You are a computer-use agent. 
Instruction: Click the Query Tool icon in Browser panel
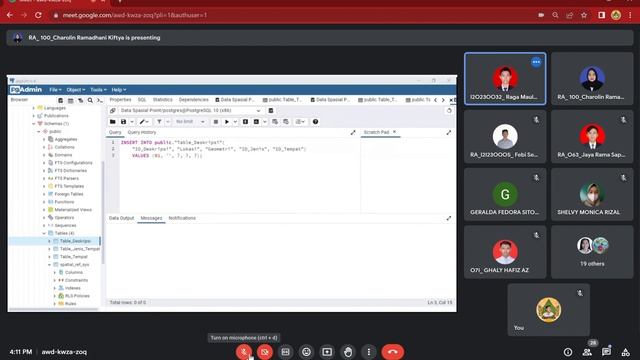60,100
